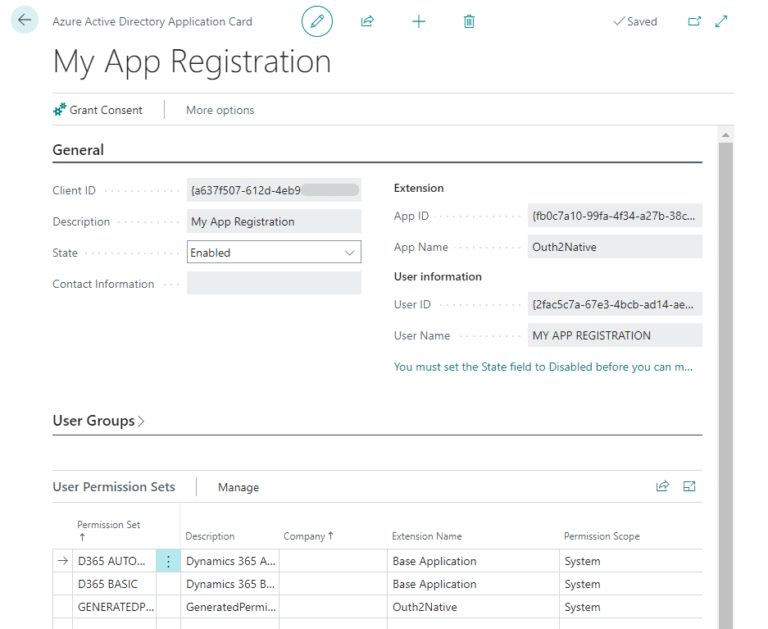Click Base Application cell in D365 BASIC row

(x=473, y=584)
